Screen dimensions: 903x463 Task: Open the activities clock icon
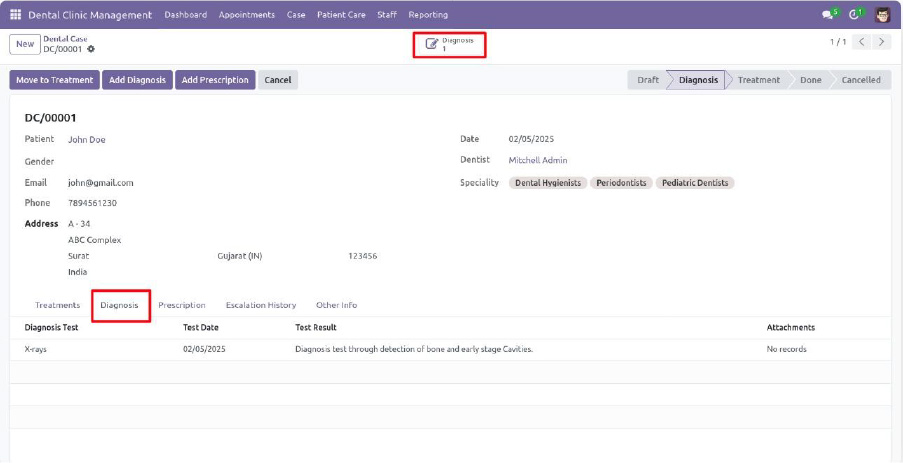(855, 15)
